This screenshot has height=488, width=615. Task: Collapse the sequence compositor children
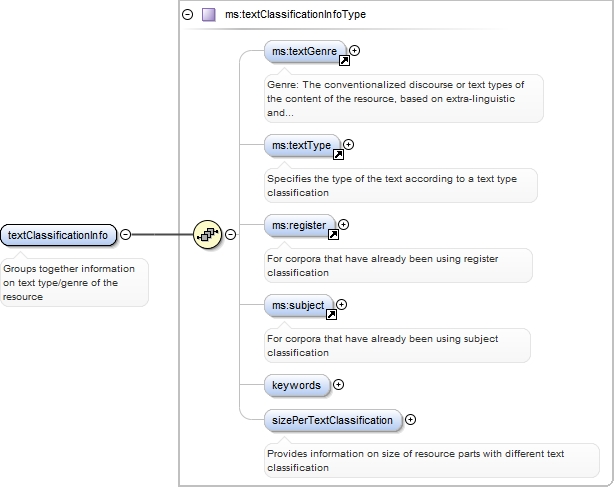click(230, 235)
